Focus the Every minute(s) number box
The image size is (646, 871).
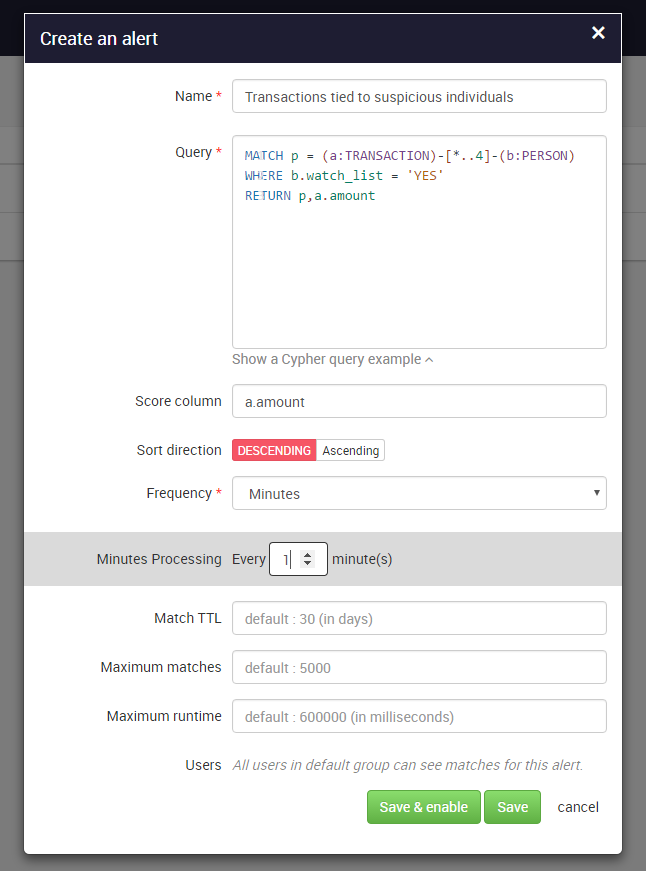tap(298, 559)
